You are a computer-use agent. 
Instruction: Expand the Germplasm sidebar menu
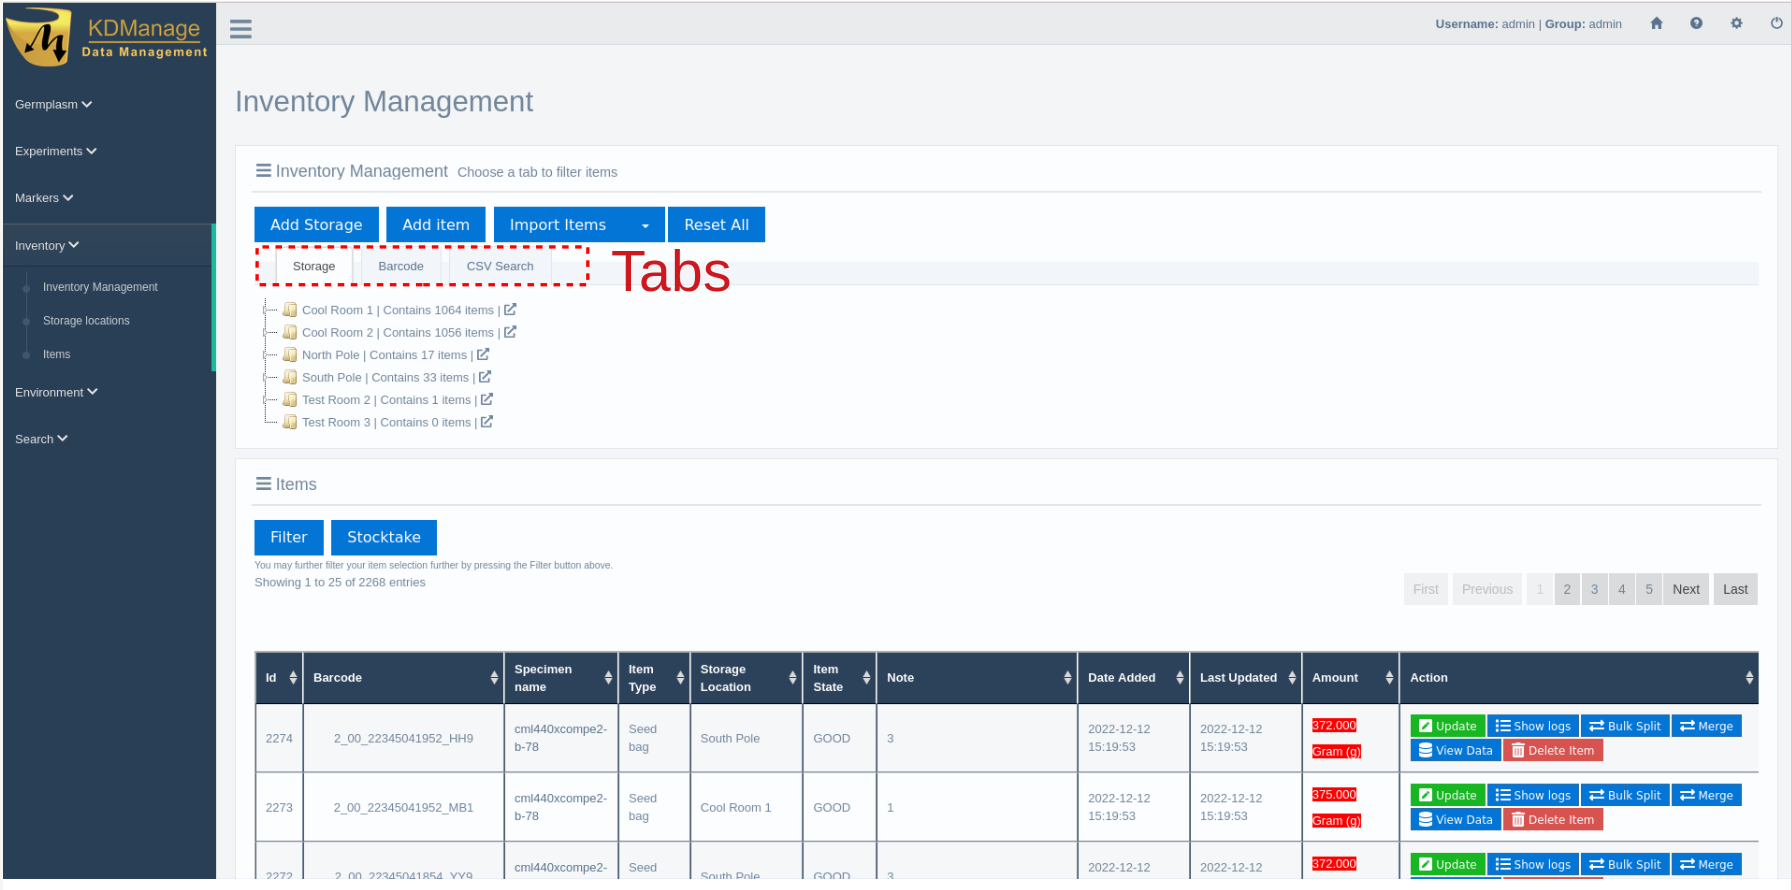point(53,105)
